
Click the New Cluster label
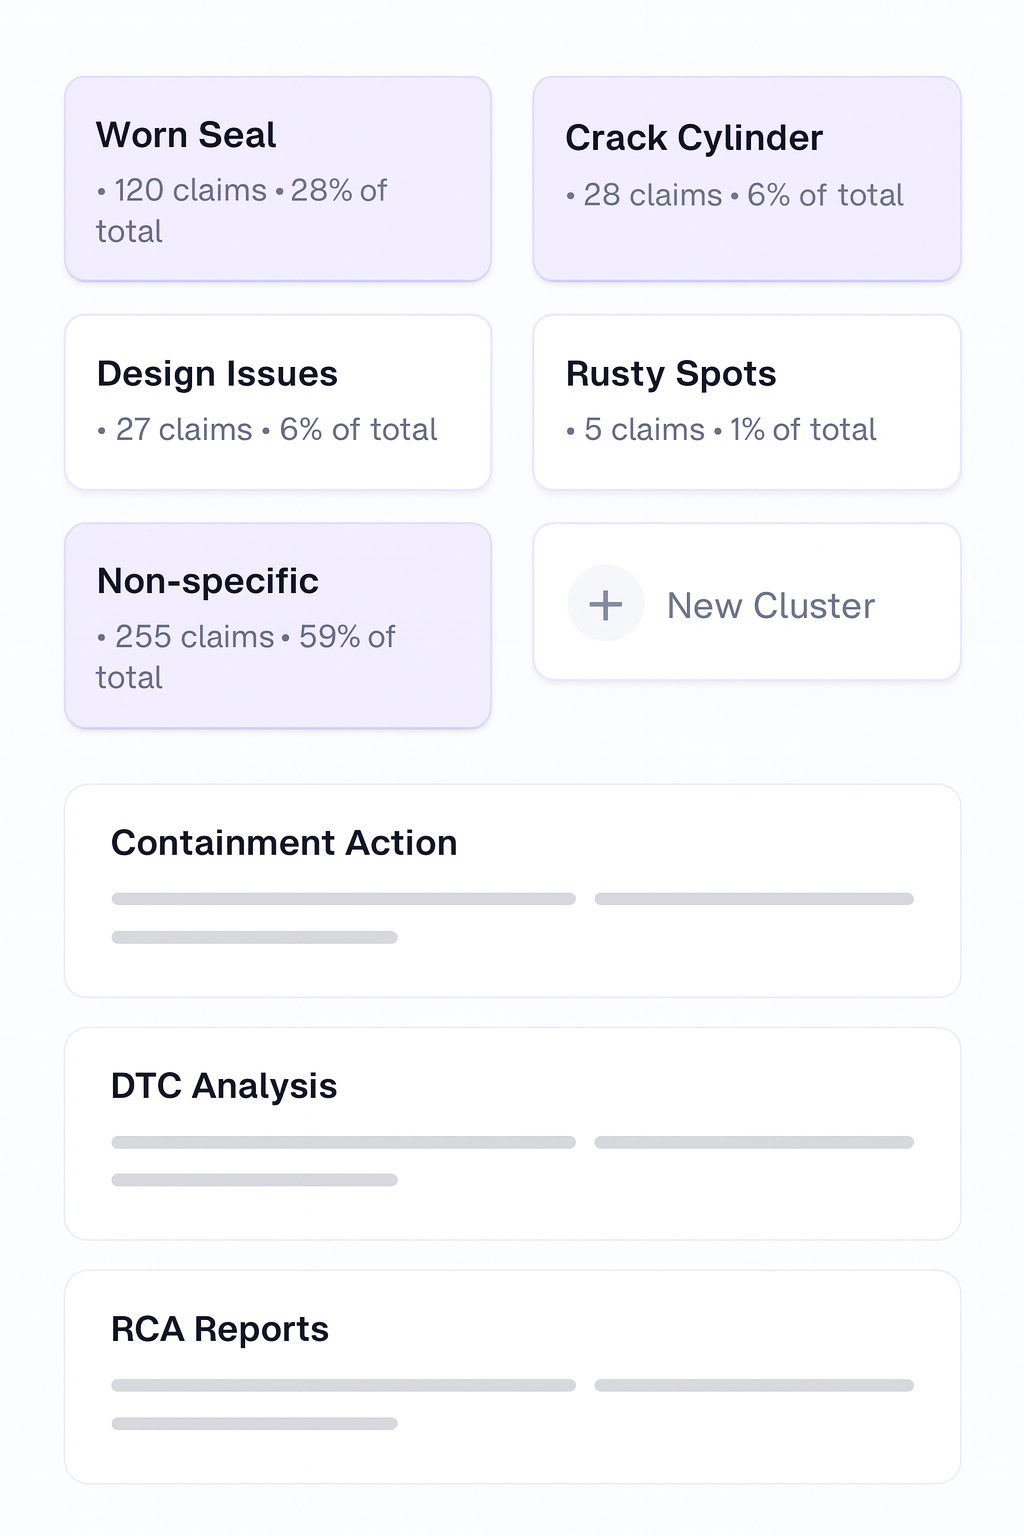771,606
